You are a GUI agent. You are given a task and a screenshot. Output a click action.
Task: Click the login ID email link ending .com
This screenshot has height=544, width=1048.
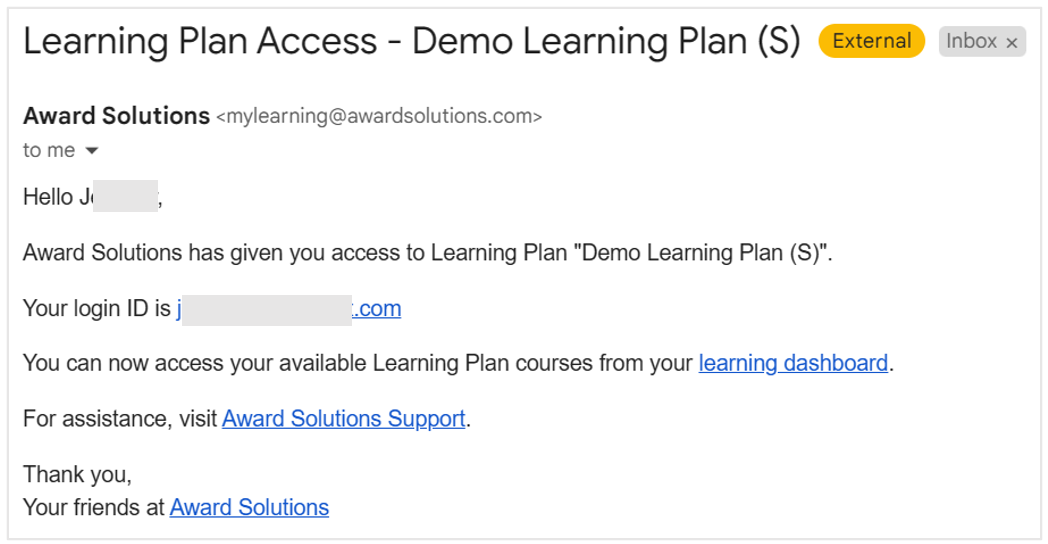289,309
